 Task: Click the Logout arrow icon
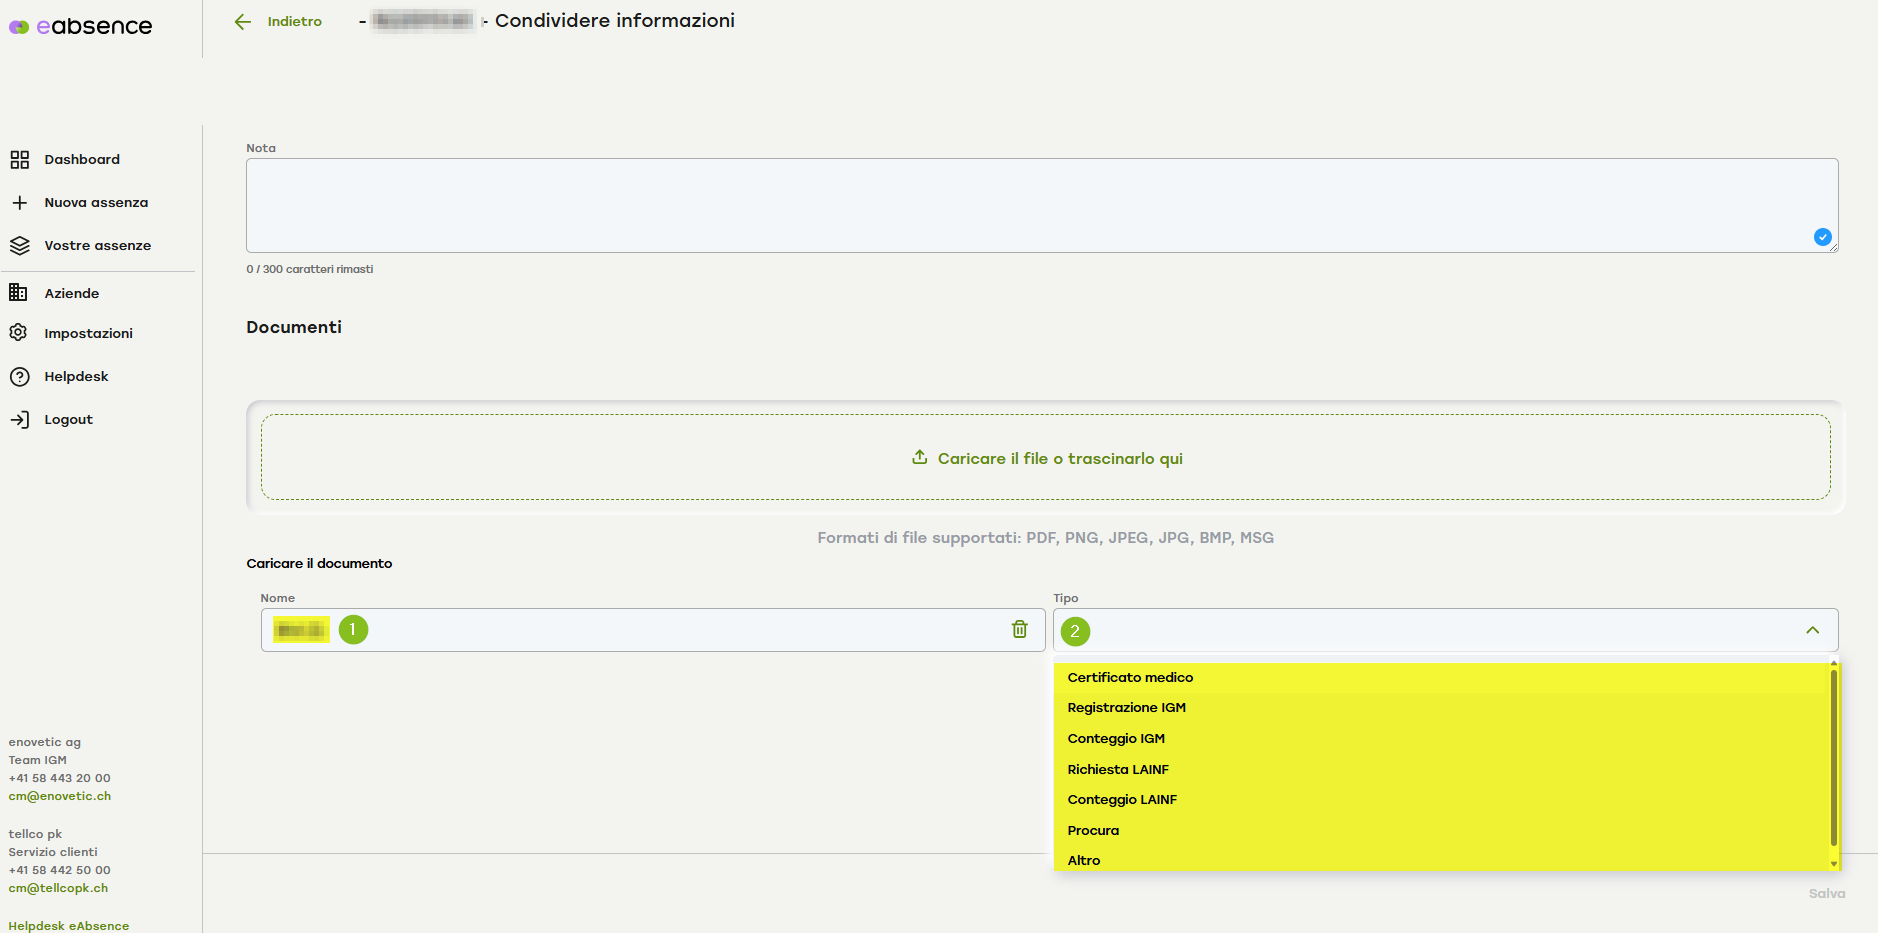[x=19, y=420]
